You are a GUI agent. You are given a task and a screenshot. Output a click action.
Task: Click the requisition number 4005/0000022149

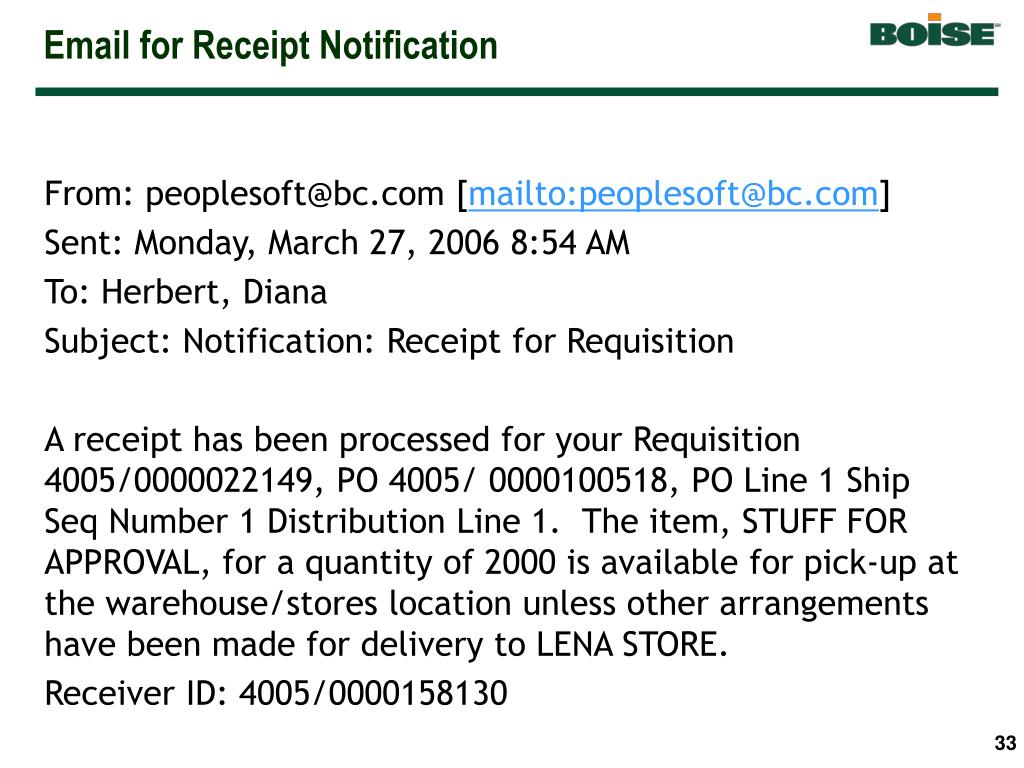coord(179,481)
